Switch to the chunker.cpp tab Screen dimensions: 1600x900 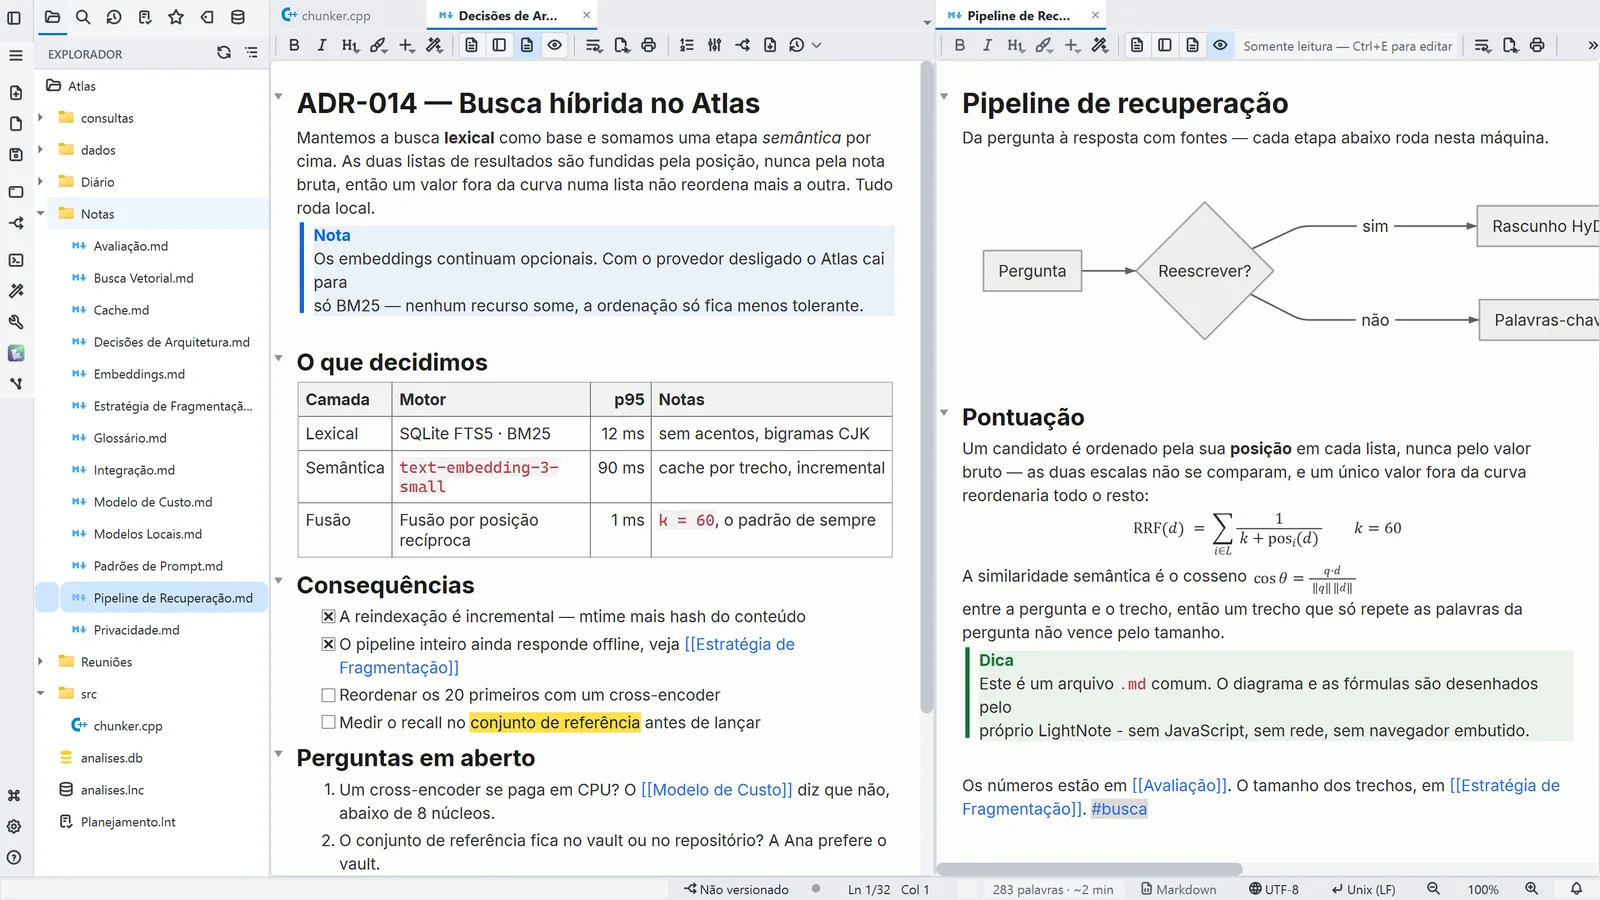[335, 16]
